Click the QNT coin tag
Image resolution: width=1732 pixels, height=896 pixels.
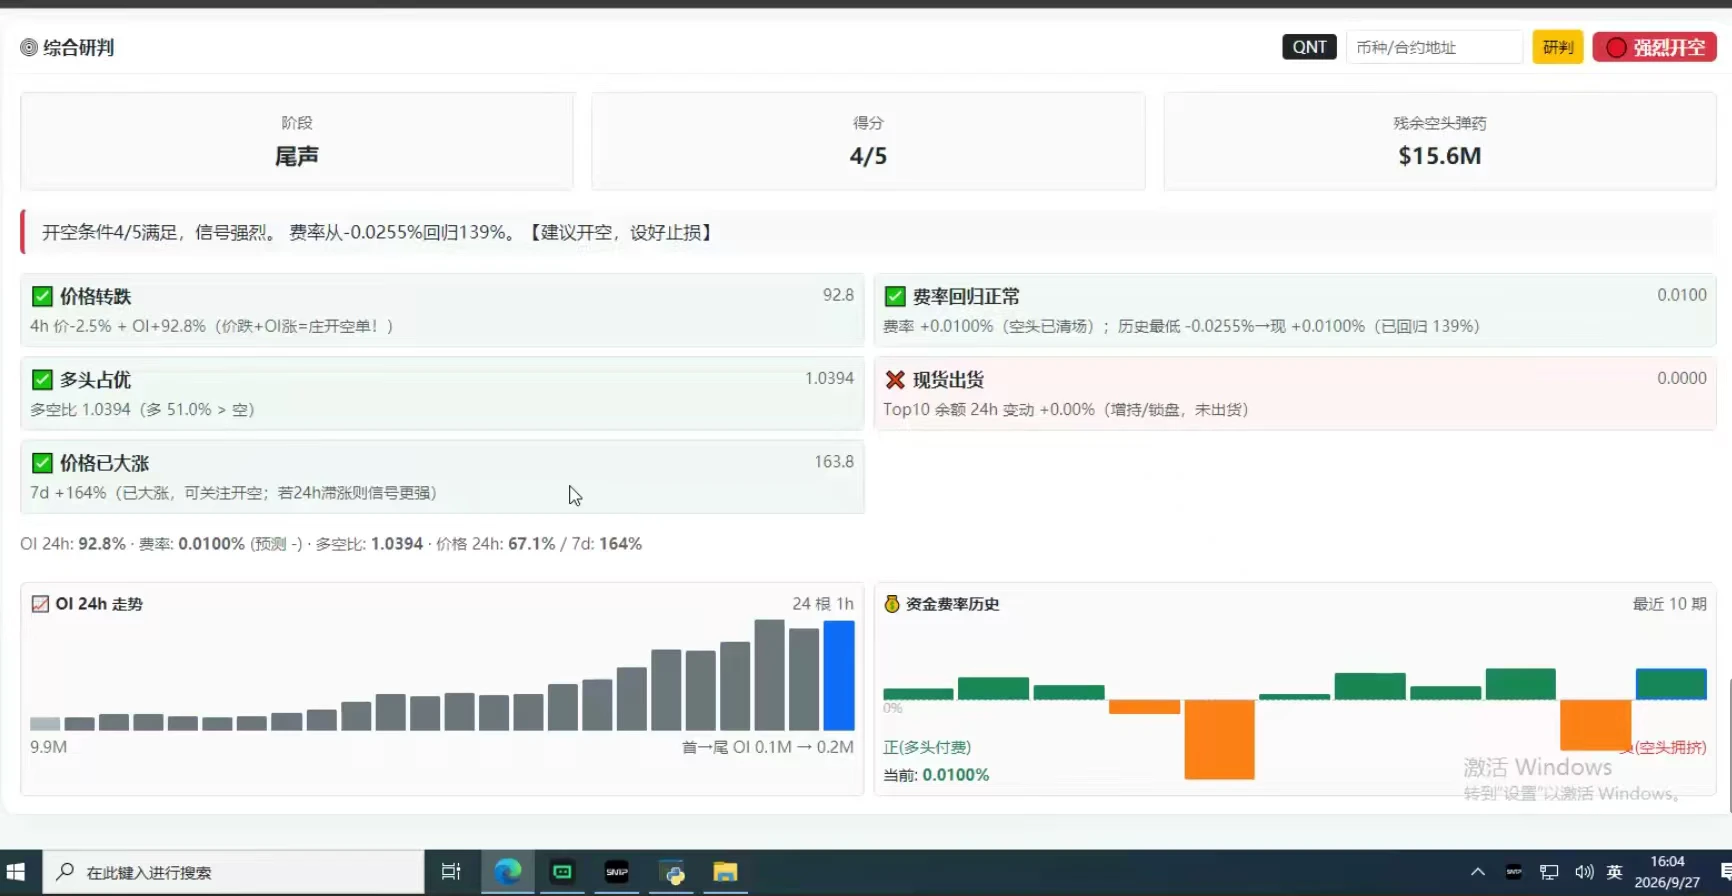1309,47
